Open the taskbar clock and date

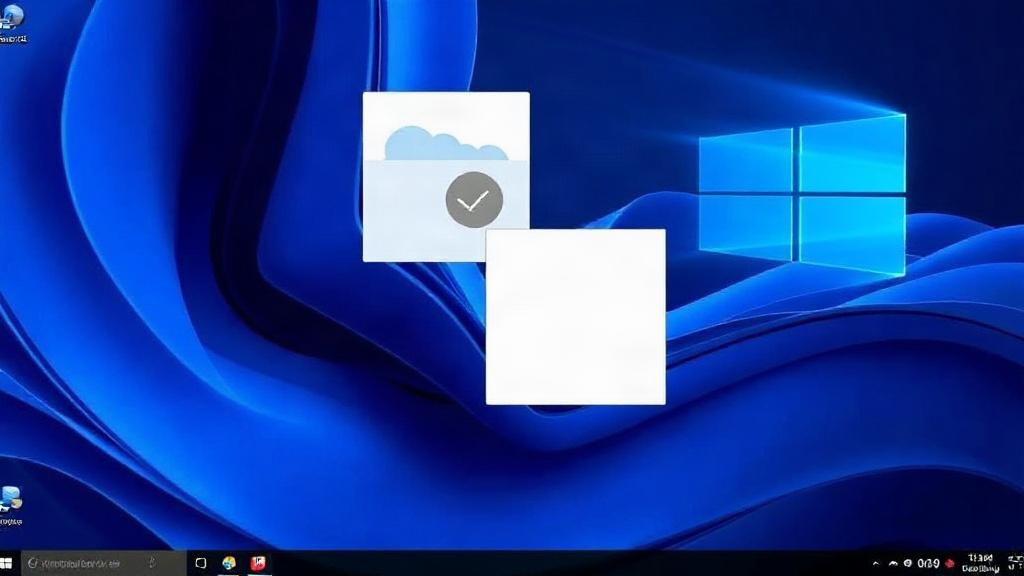coord(980,564)
